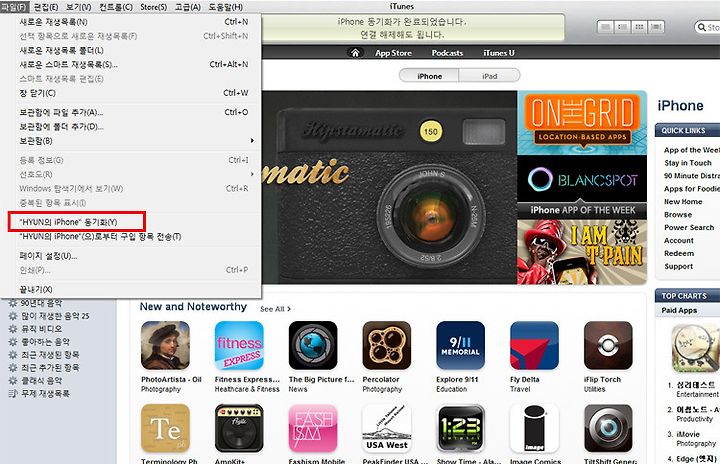Open the PeakFinder USA West app icon
The width and height of the screenshot is (720, 464).
click(387, 429)
